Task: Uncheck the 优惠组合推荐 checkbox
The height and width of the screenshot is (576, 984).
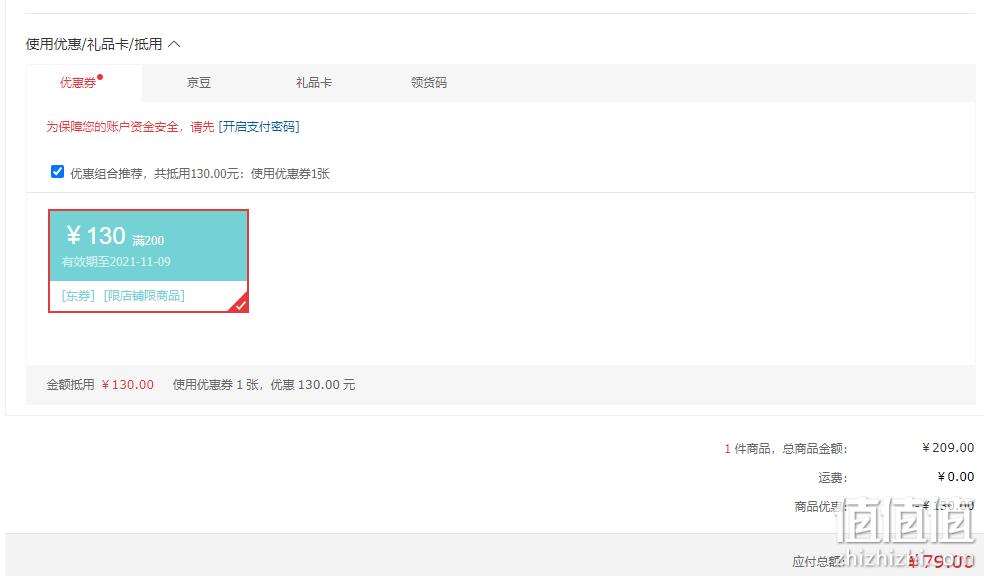Action: 57,172
